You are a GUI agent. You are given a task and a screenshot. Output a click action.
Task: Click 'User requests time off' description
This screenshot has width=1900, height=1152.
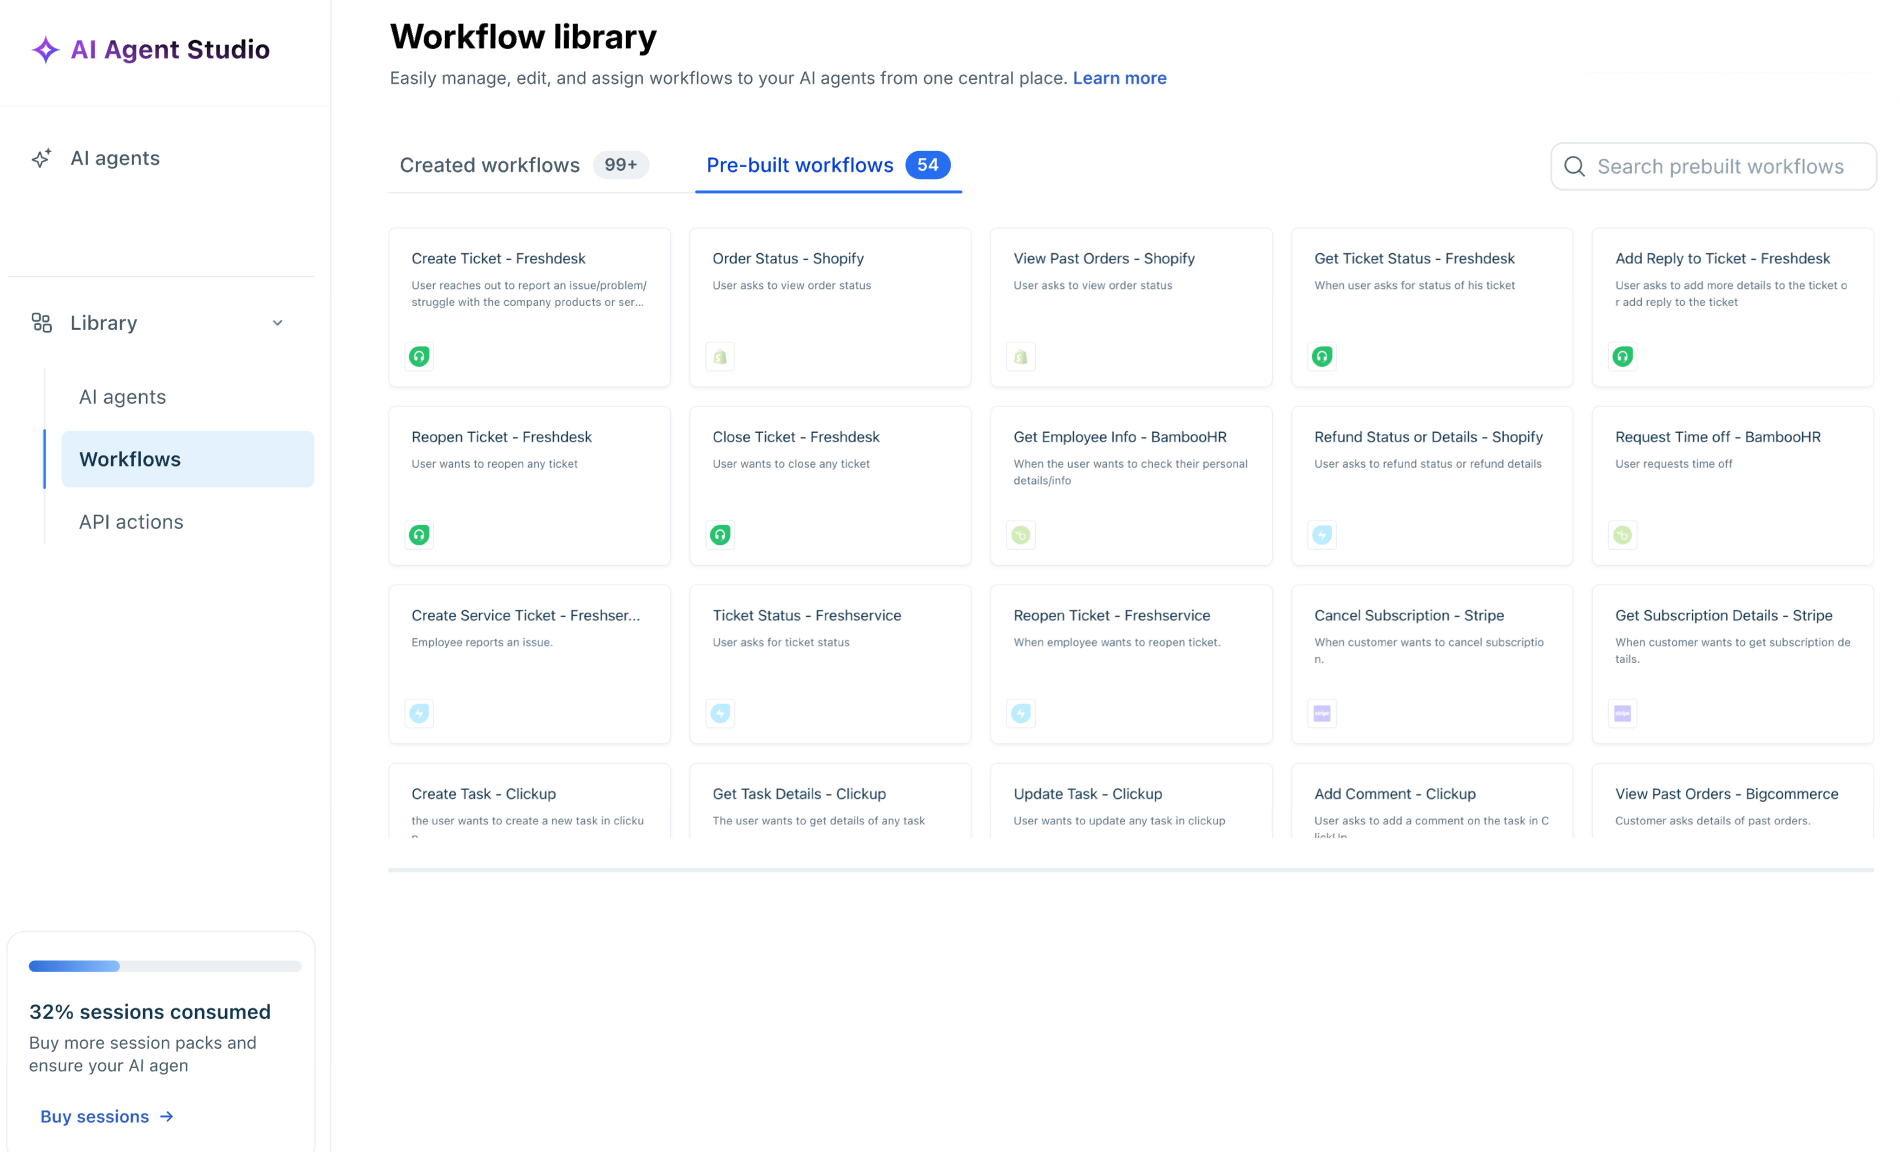tap(1674, 464)
